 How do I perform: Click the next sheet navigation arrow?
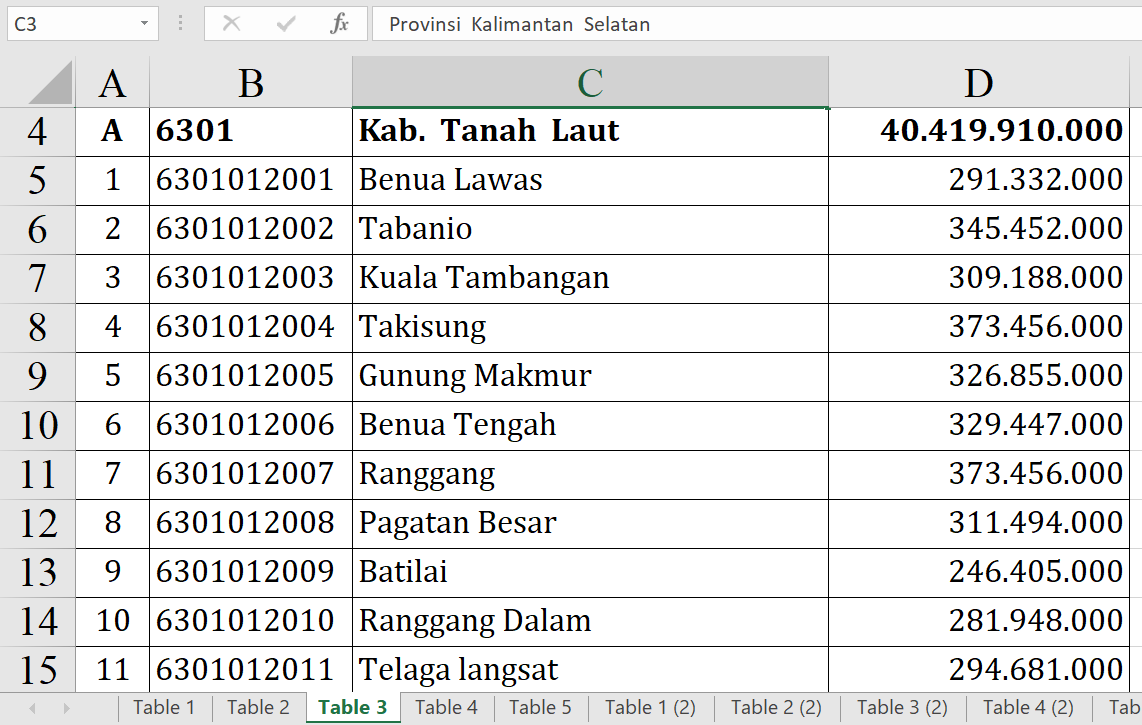pyautogui.click(x=66, y=708)
